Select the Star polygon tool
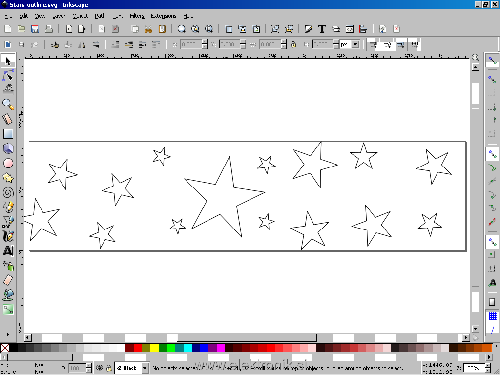The image size is (500, 375). 8,178
